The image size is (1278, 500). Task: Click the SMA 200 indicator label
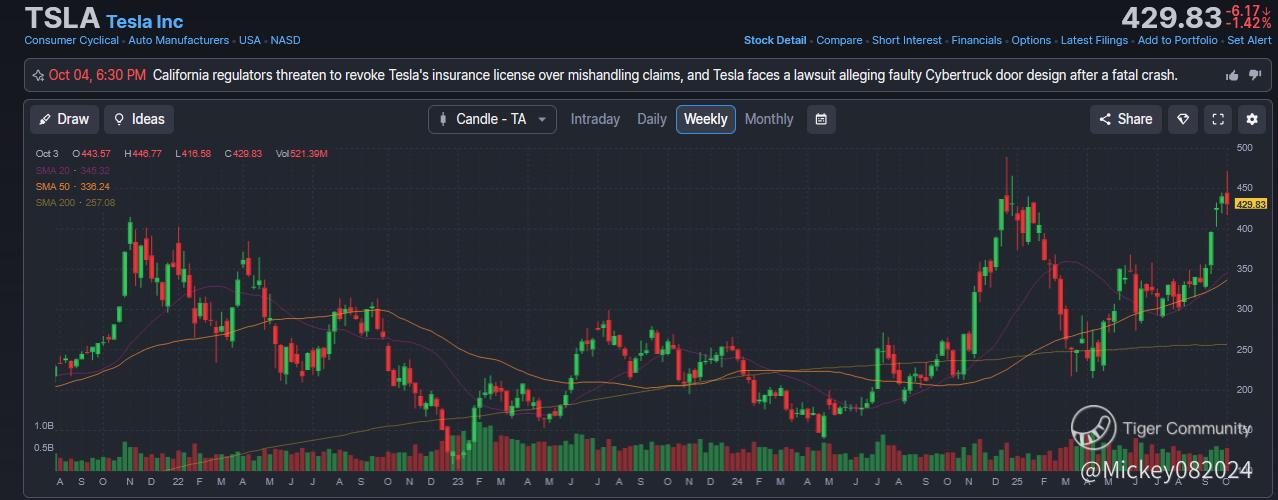coord(76,202)
